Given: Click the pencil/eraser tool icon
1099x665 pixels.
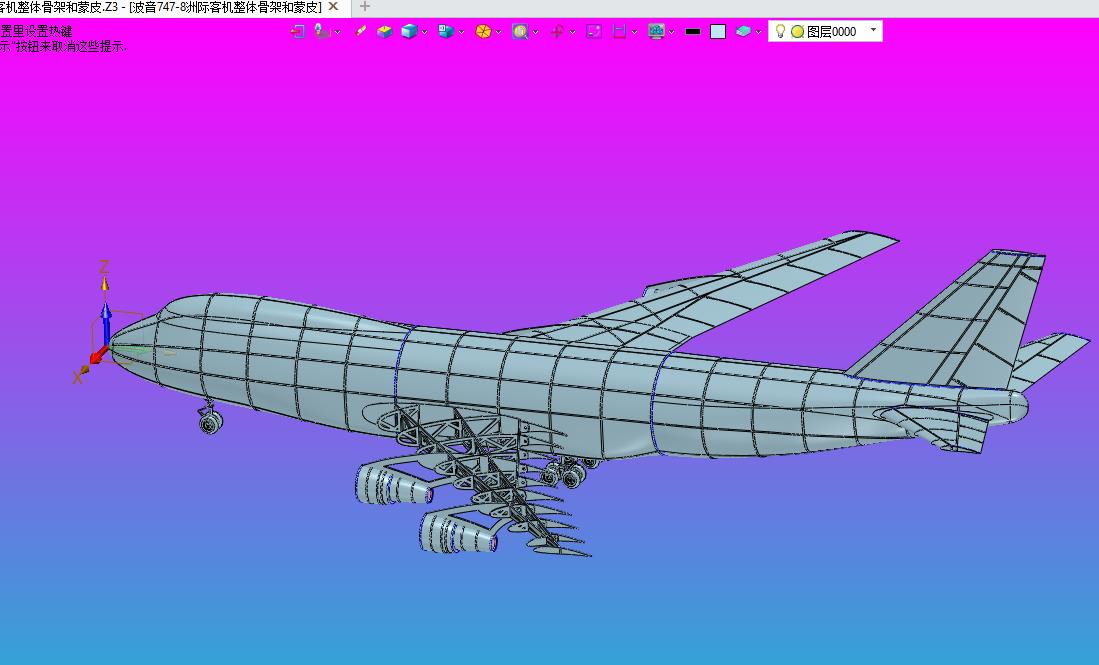Looking at the screenshot, I should pos(361,32).
